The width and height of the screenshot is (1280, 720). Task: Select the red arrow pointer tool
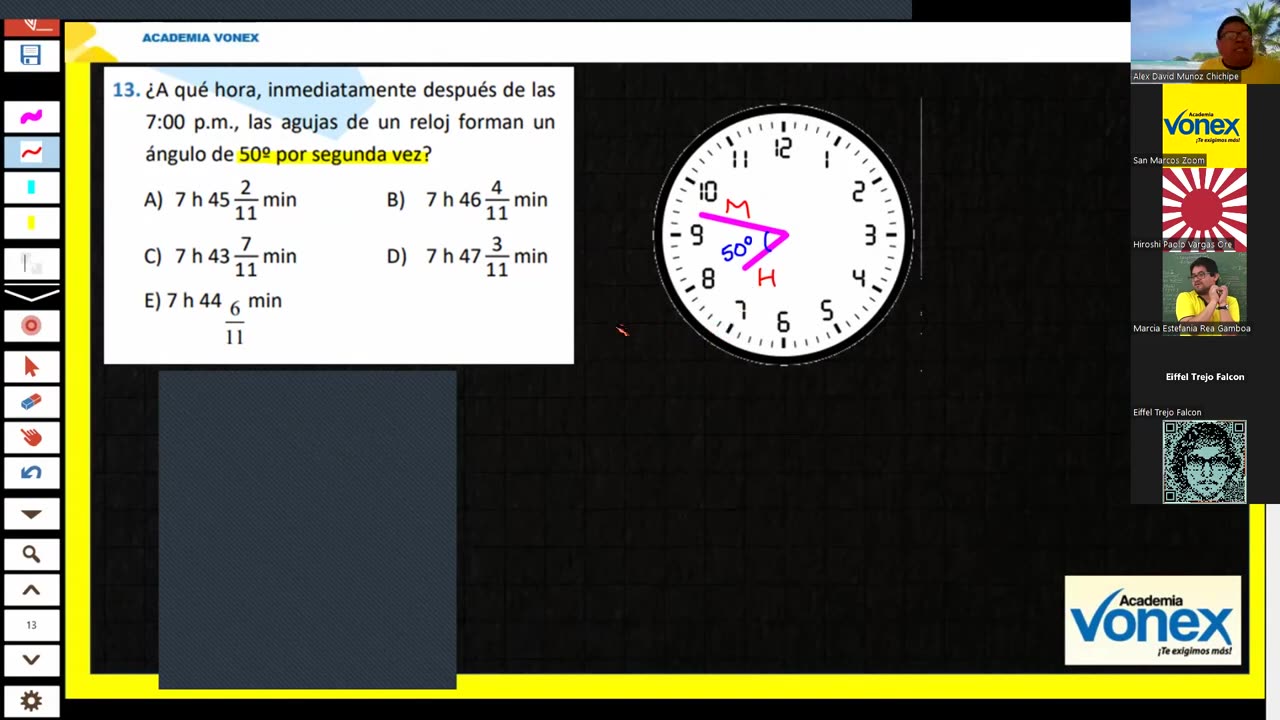click(31, 367)
